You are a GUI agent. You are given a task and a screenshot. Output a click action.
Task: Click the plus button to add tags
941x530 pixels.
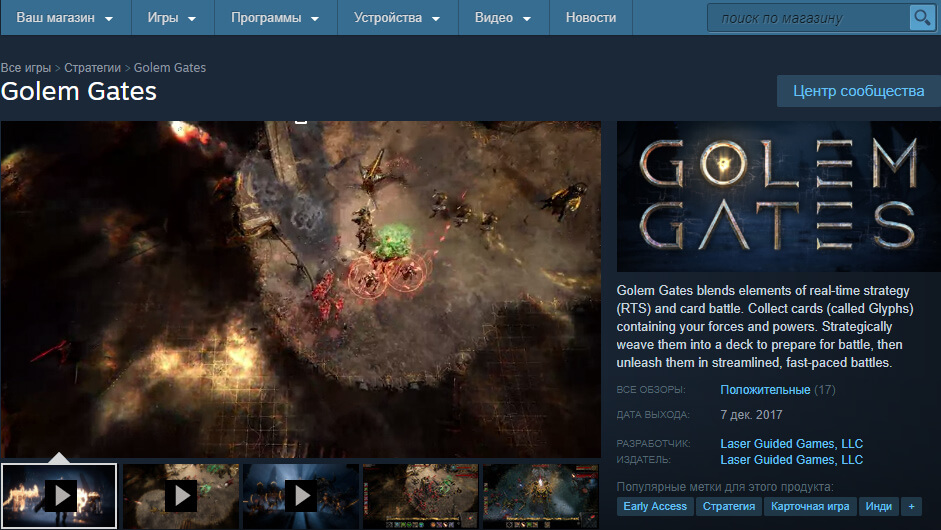click(x=912, y=506)
